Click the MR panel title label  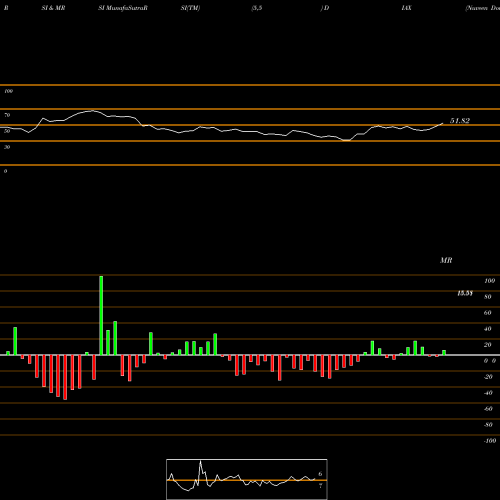point(446,260)
